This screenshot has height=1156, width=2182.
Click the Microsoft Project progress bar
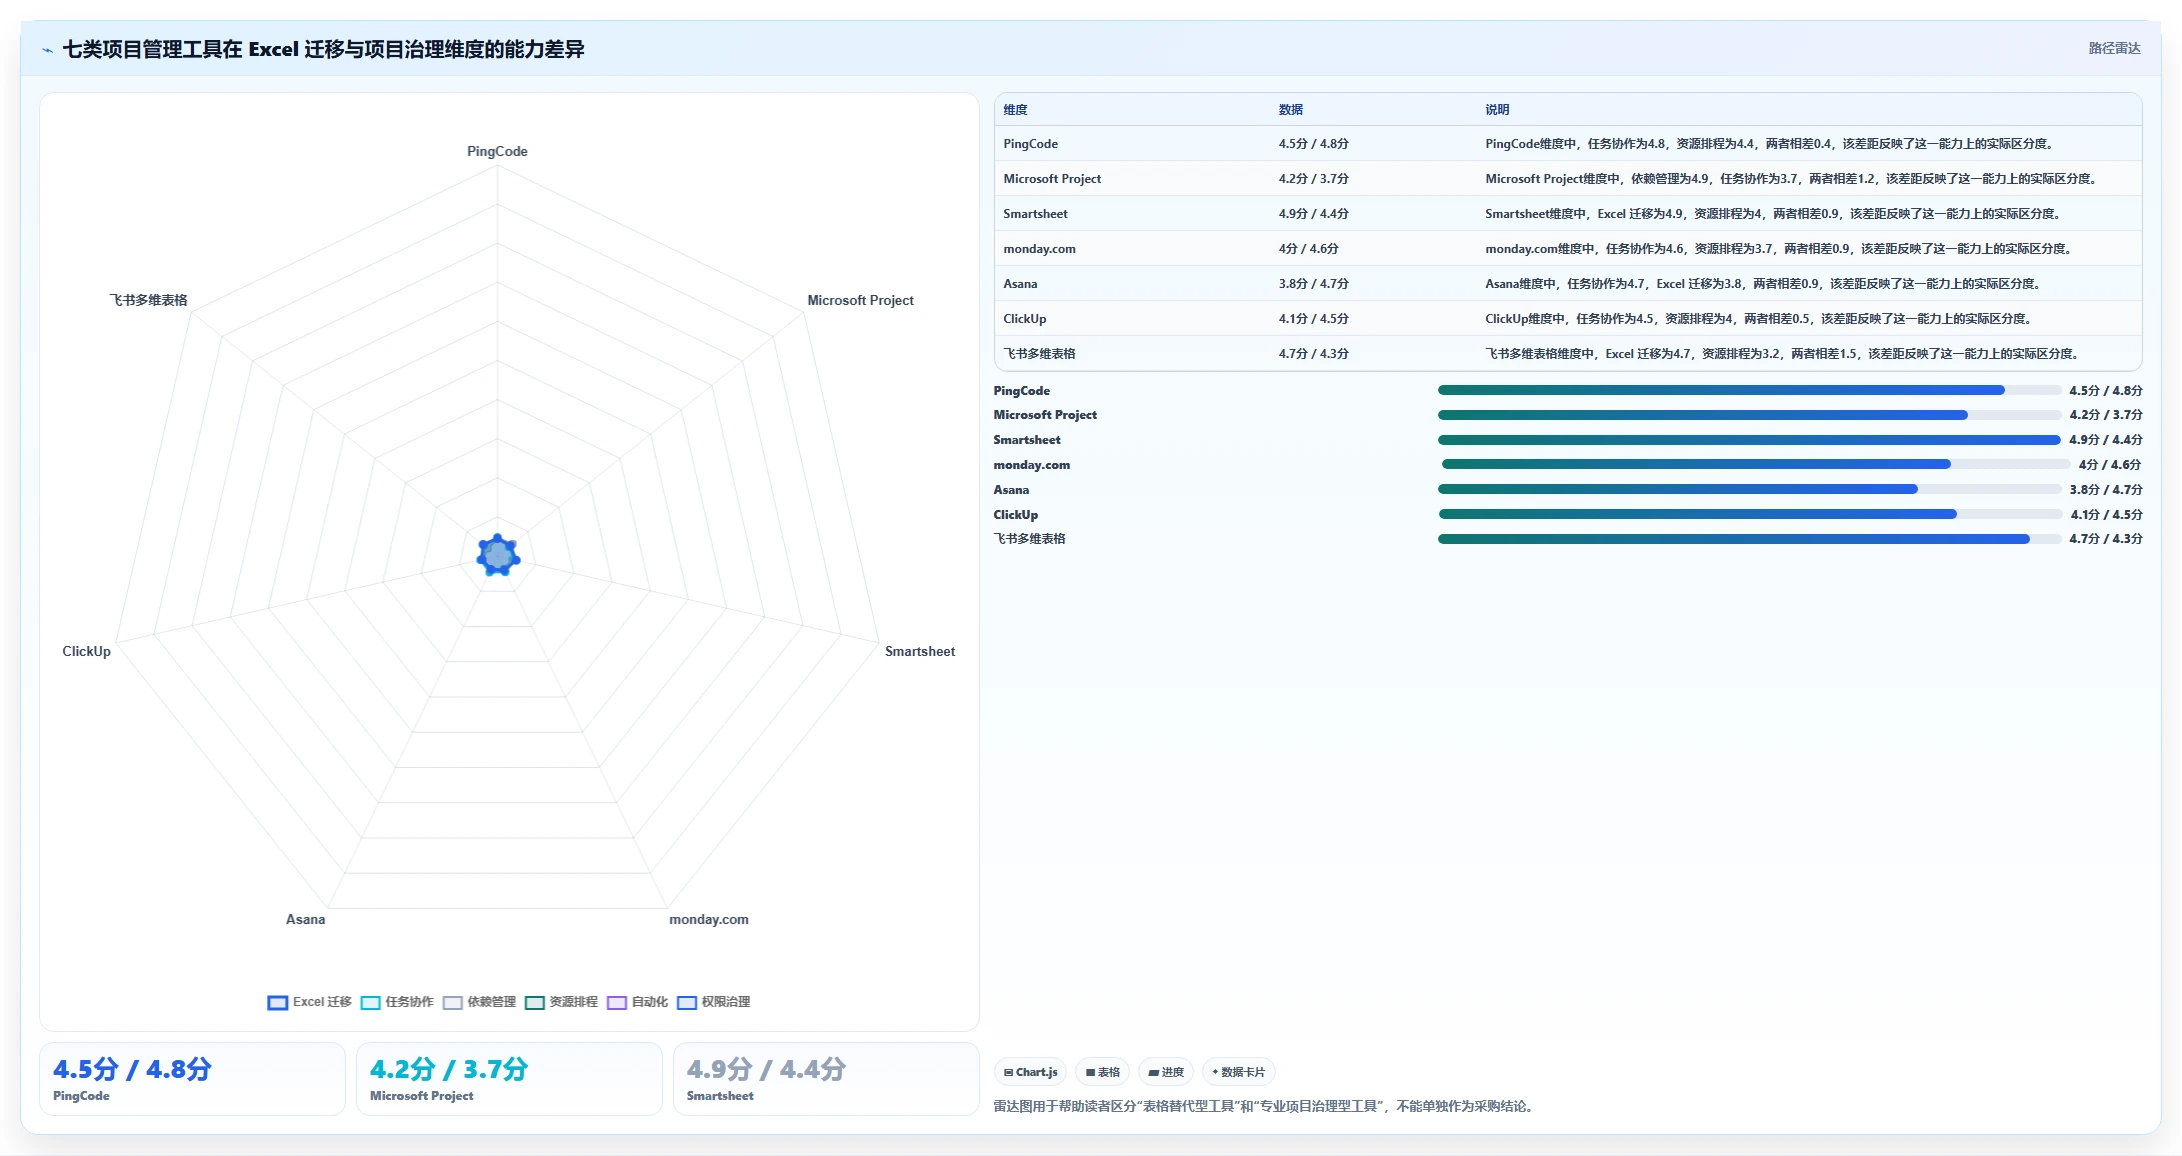coord(1749,415)
